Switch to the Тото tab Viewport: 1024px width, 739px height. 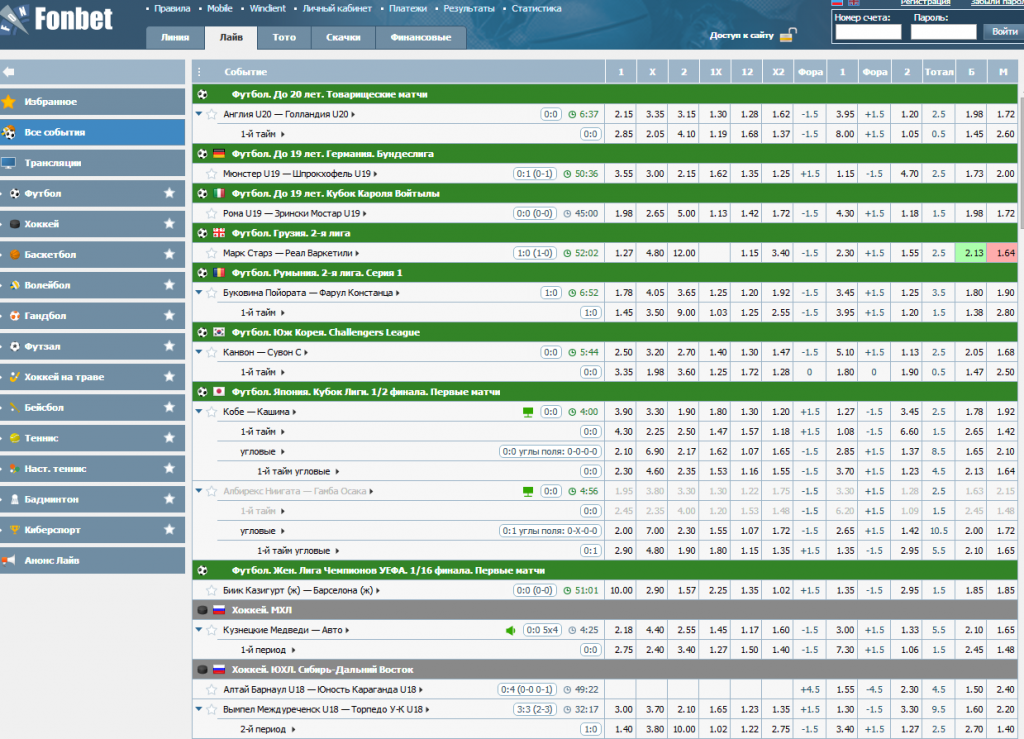pos(284,38)
